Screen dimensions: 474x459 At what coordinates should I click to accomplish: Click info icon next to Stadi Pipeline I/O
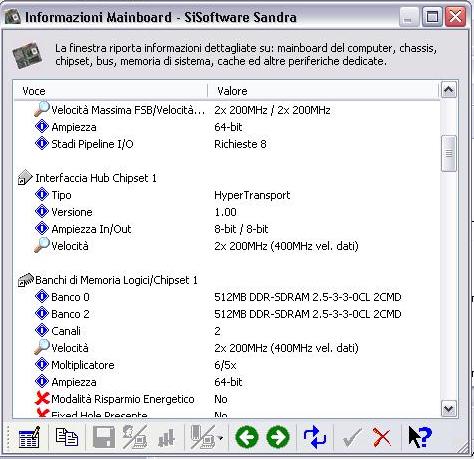tap(42, 143)
